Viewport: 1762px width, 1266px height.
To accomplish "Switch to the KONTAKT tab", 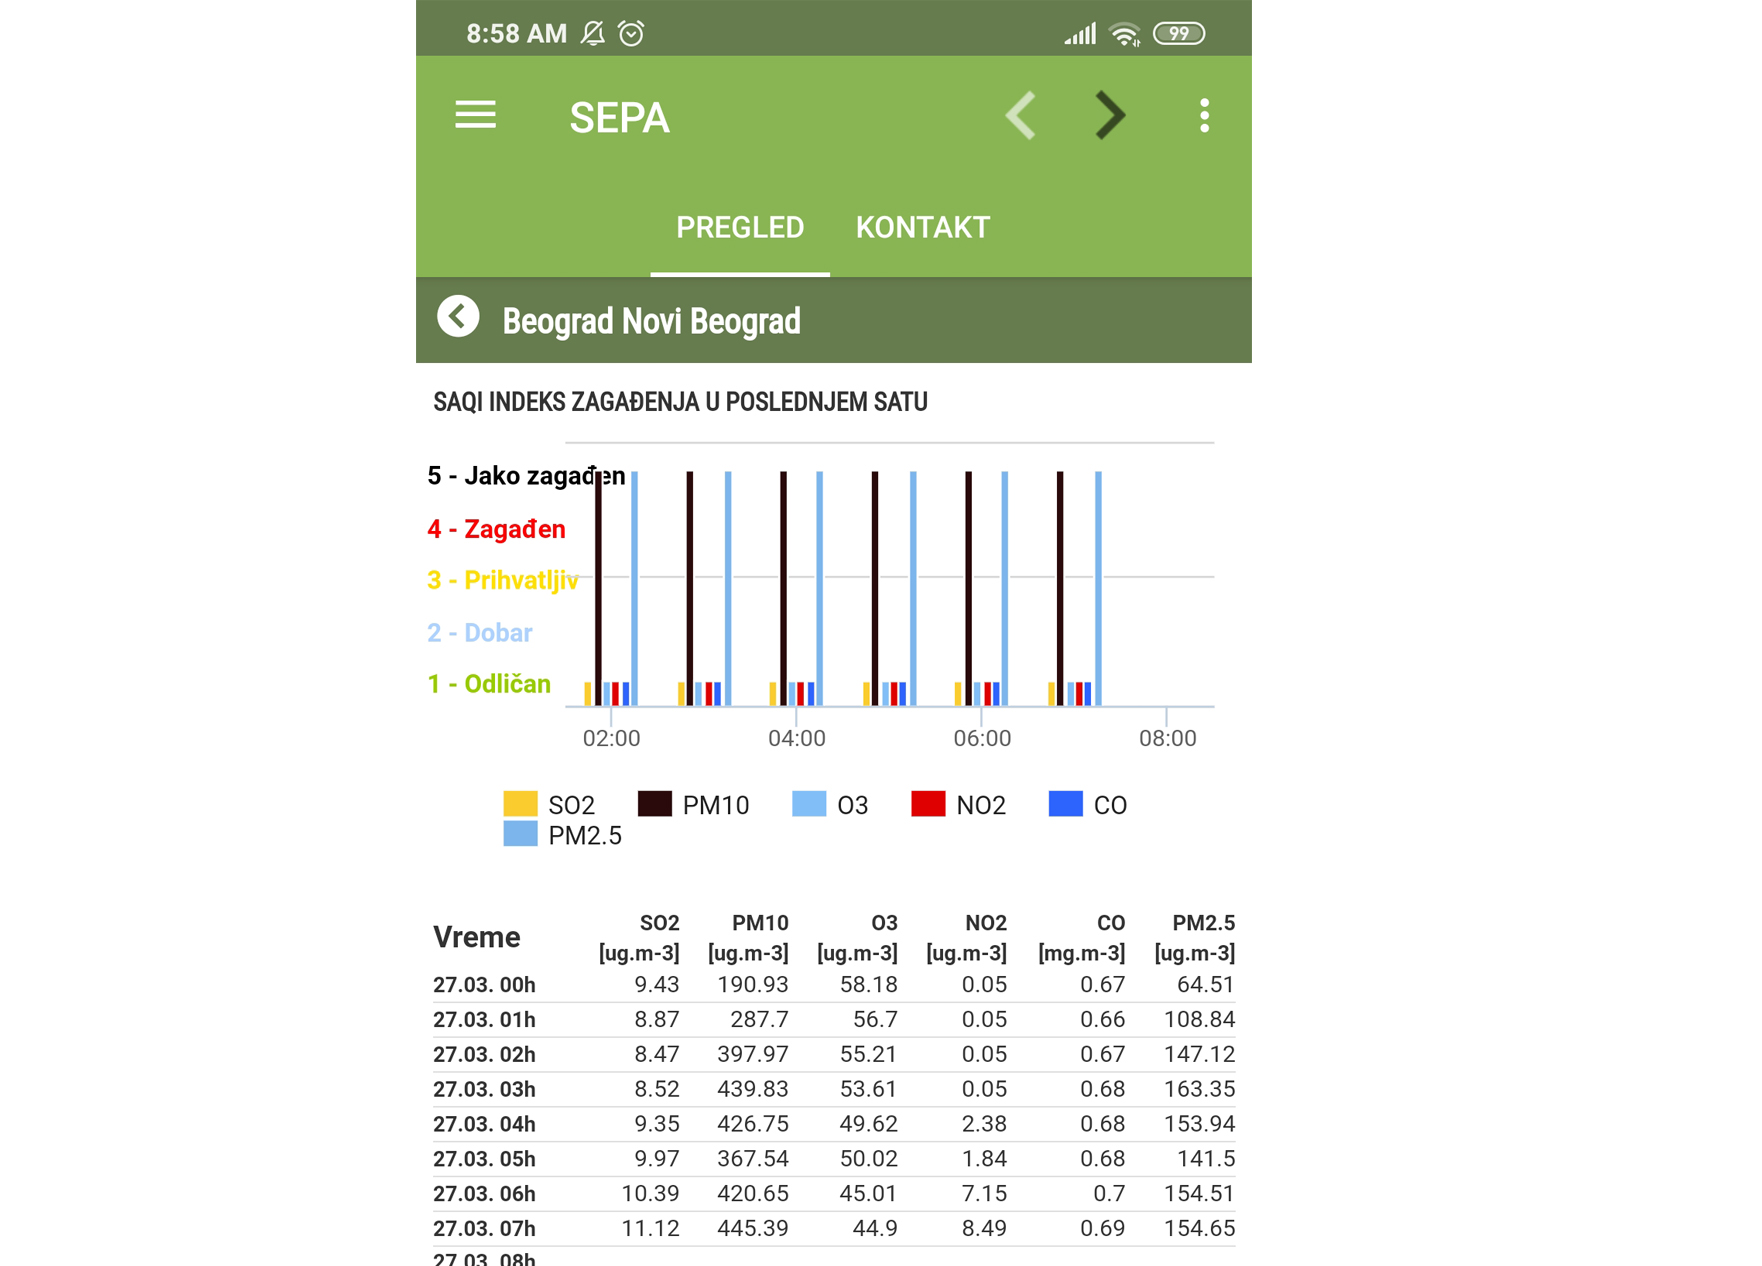I will pos(922,228).
